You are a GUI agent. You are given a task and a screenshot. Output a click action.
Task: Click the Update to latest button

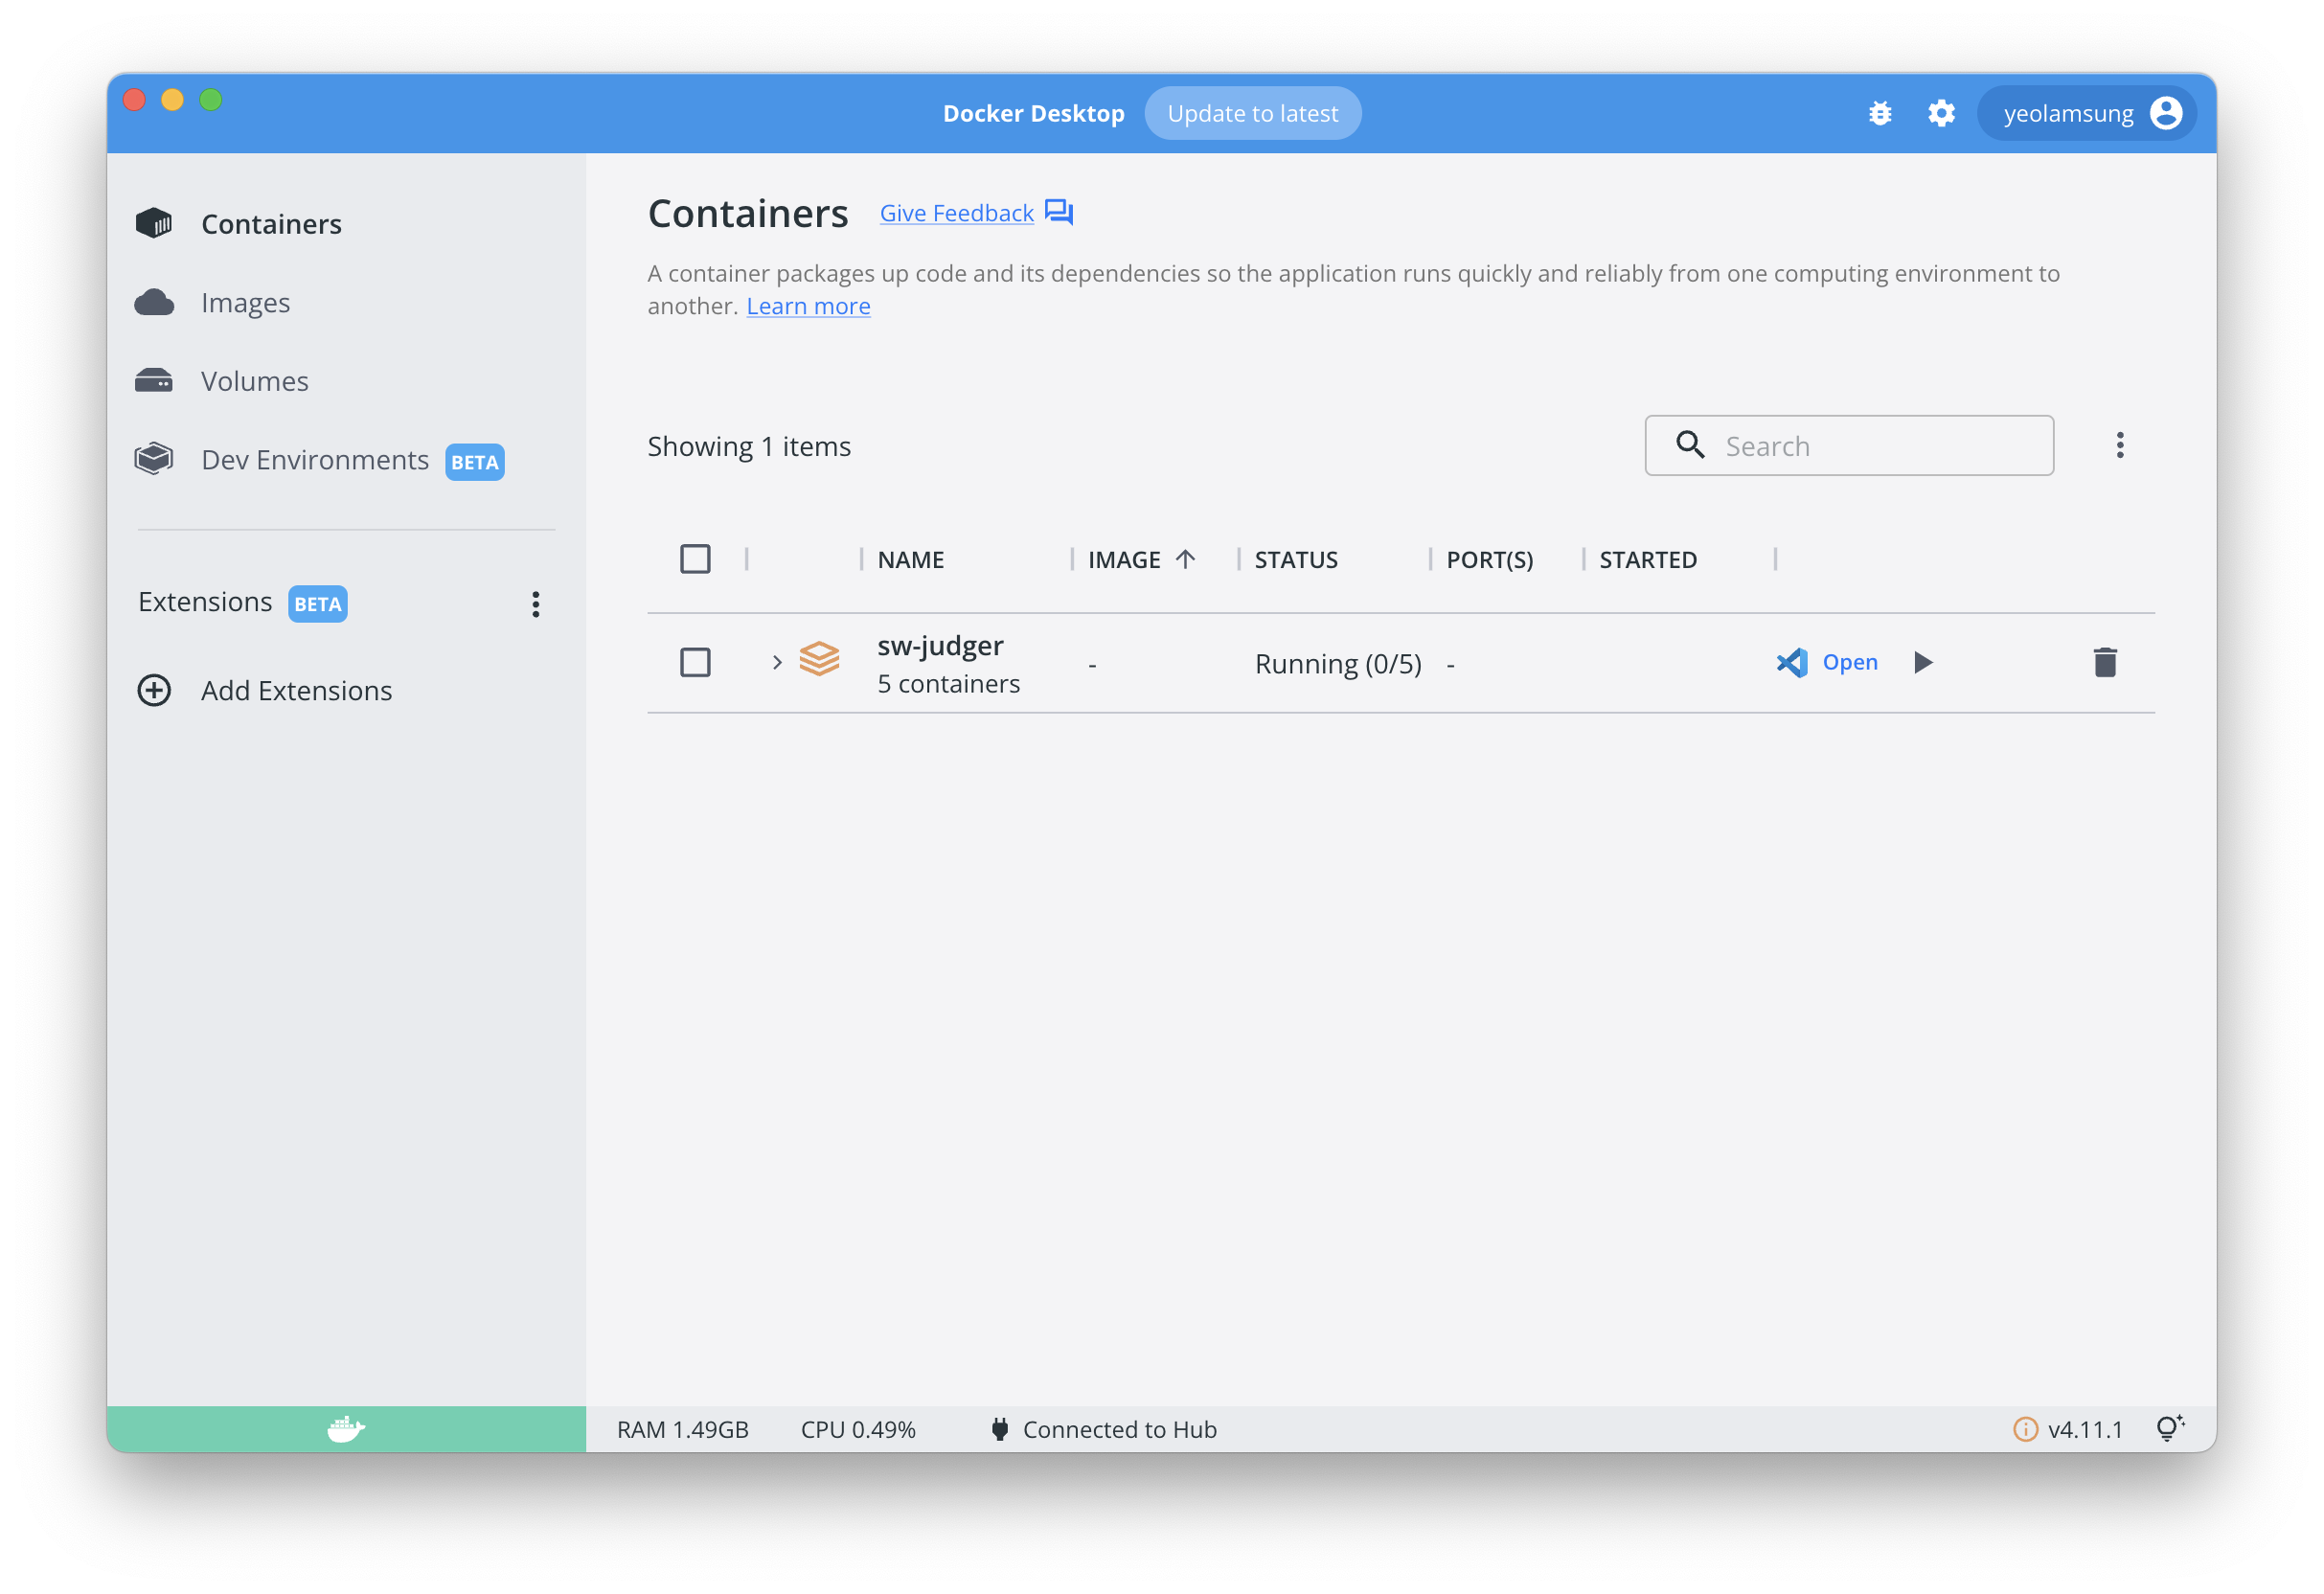[1253, 113]
